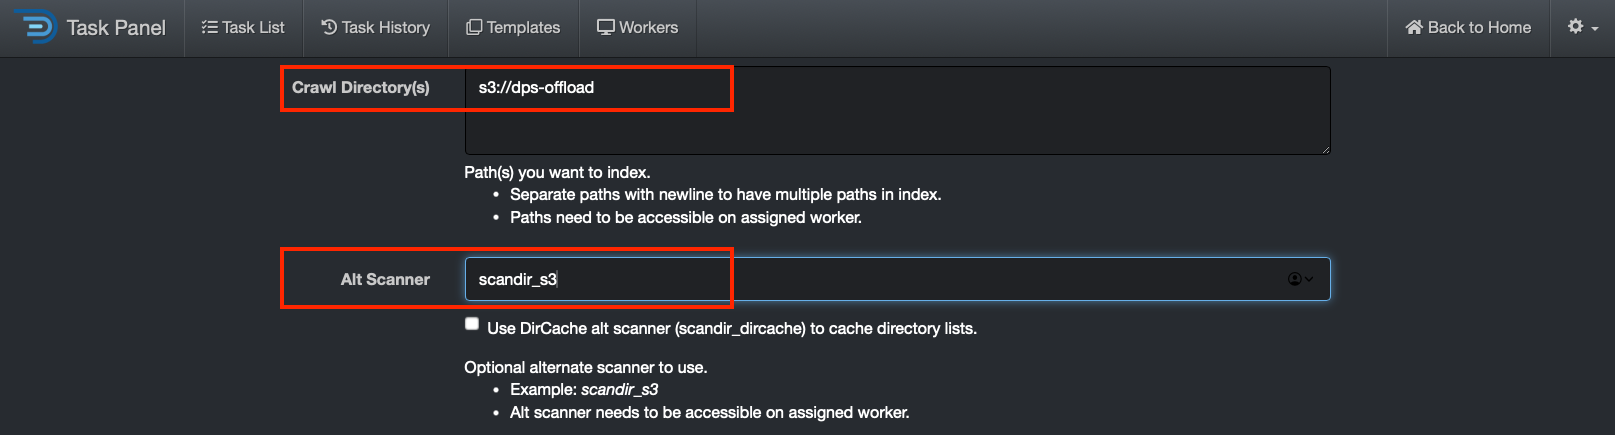The height and width of the screenshot is (435, 1615).
Task: Click the Workers monitor icon
Action: pos(606,27)
